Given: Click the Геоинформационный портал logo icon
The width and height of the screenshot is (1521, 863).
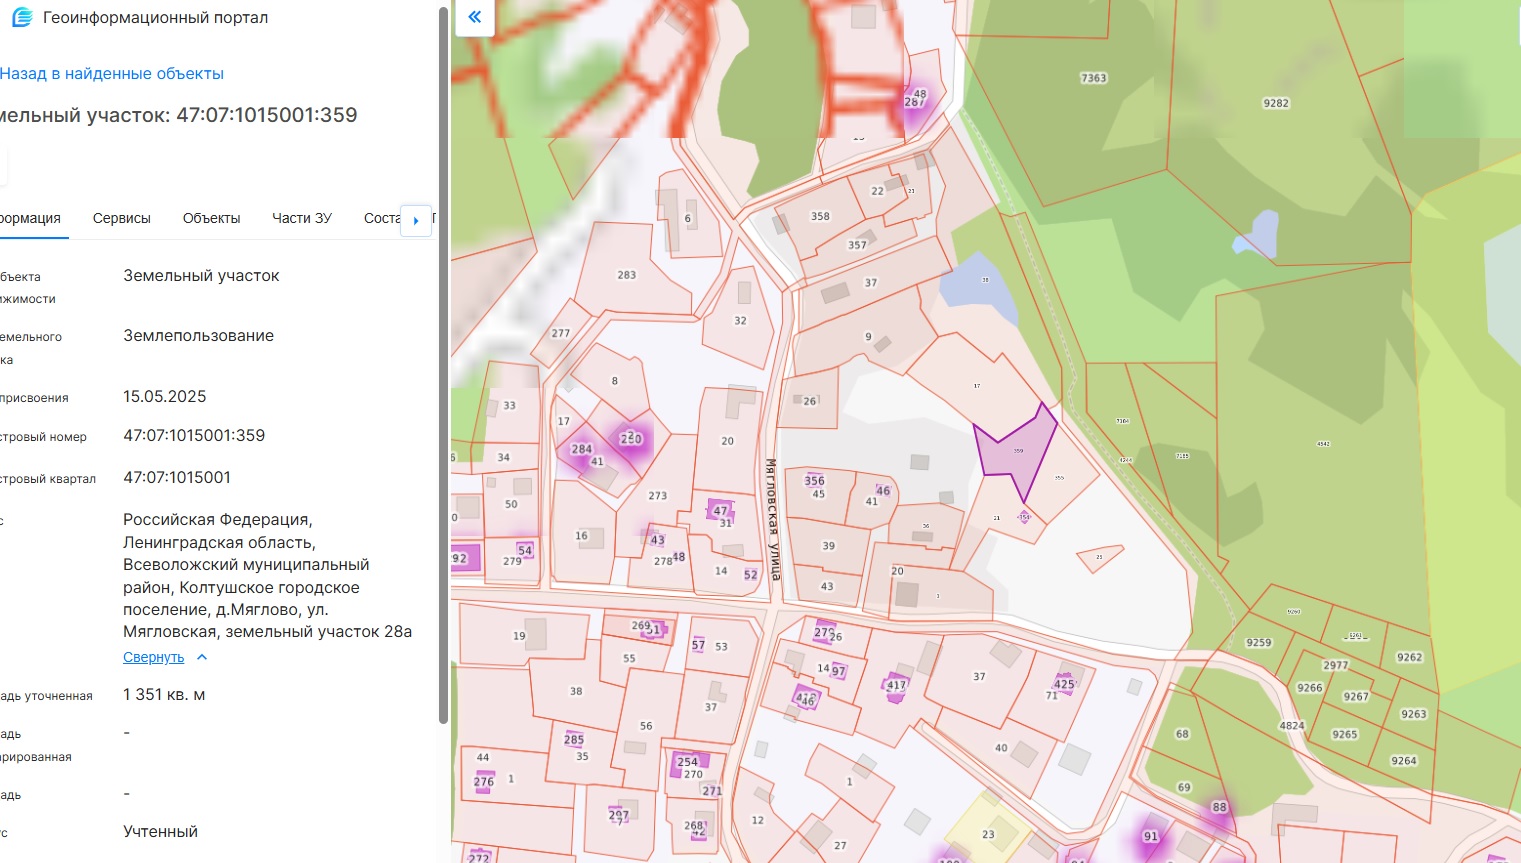Looking at the screenshot, I should (x=22, y=18).
